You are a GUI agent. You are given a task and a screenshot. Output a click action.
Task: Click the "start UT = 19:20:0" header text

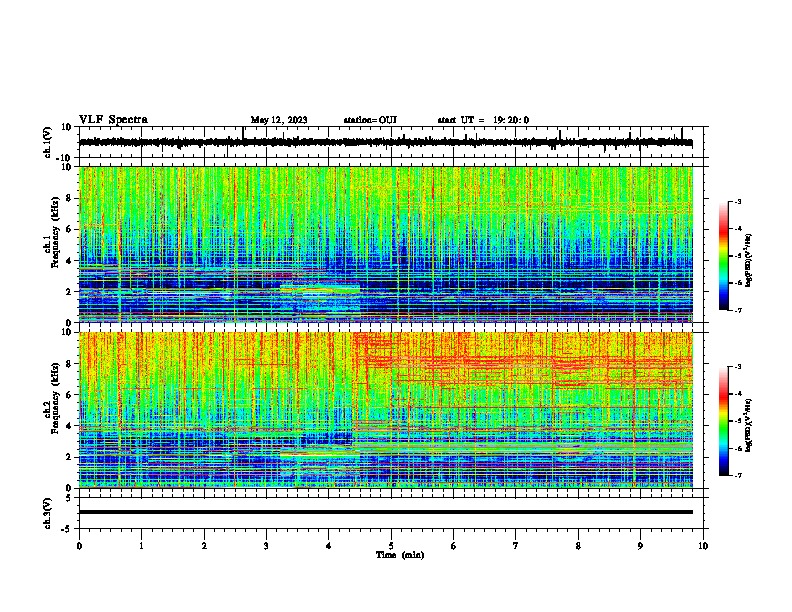click(x=483, y=120)
